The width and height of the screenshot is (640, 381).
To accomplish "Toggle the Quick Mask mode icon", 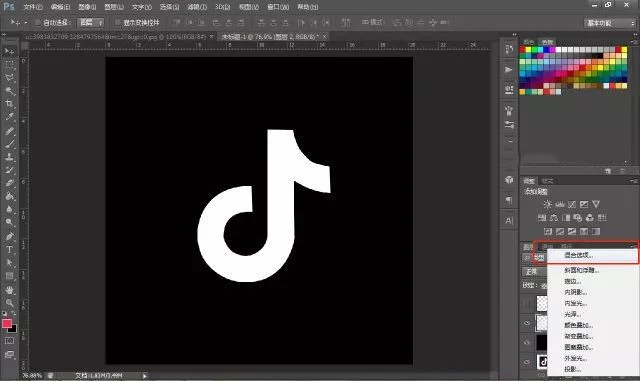I will click(x=9, y=341).
